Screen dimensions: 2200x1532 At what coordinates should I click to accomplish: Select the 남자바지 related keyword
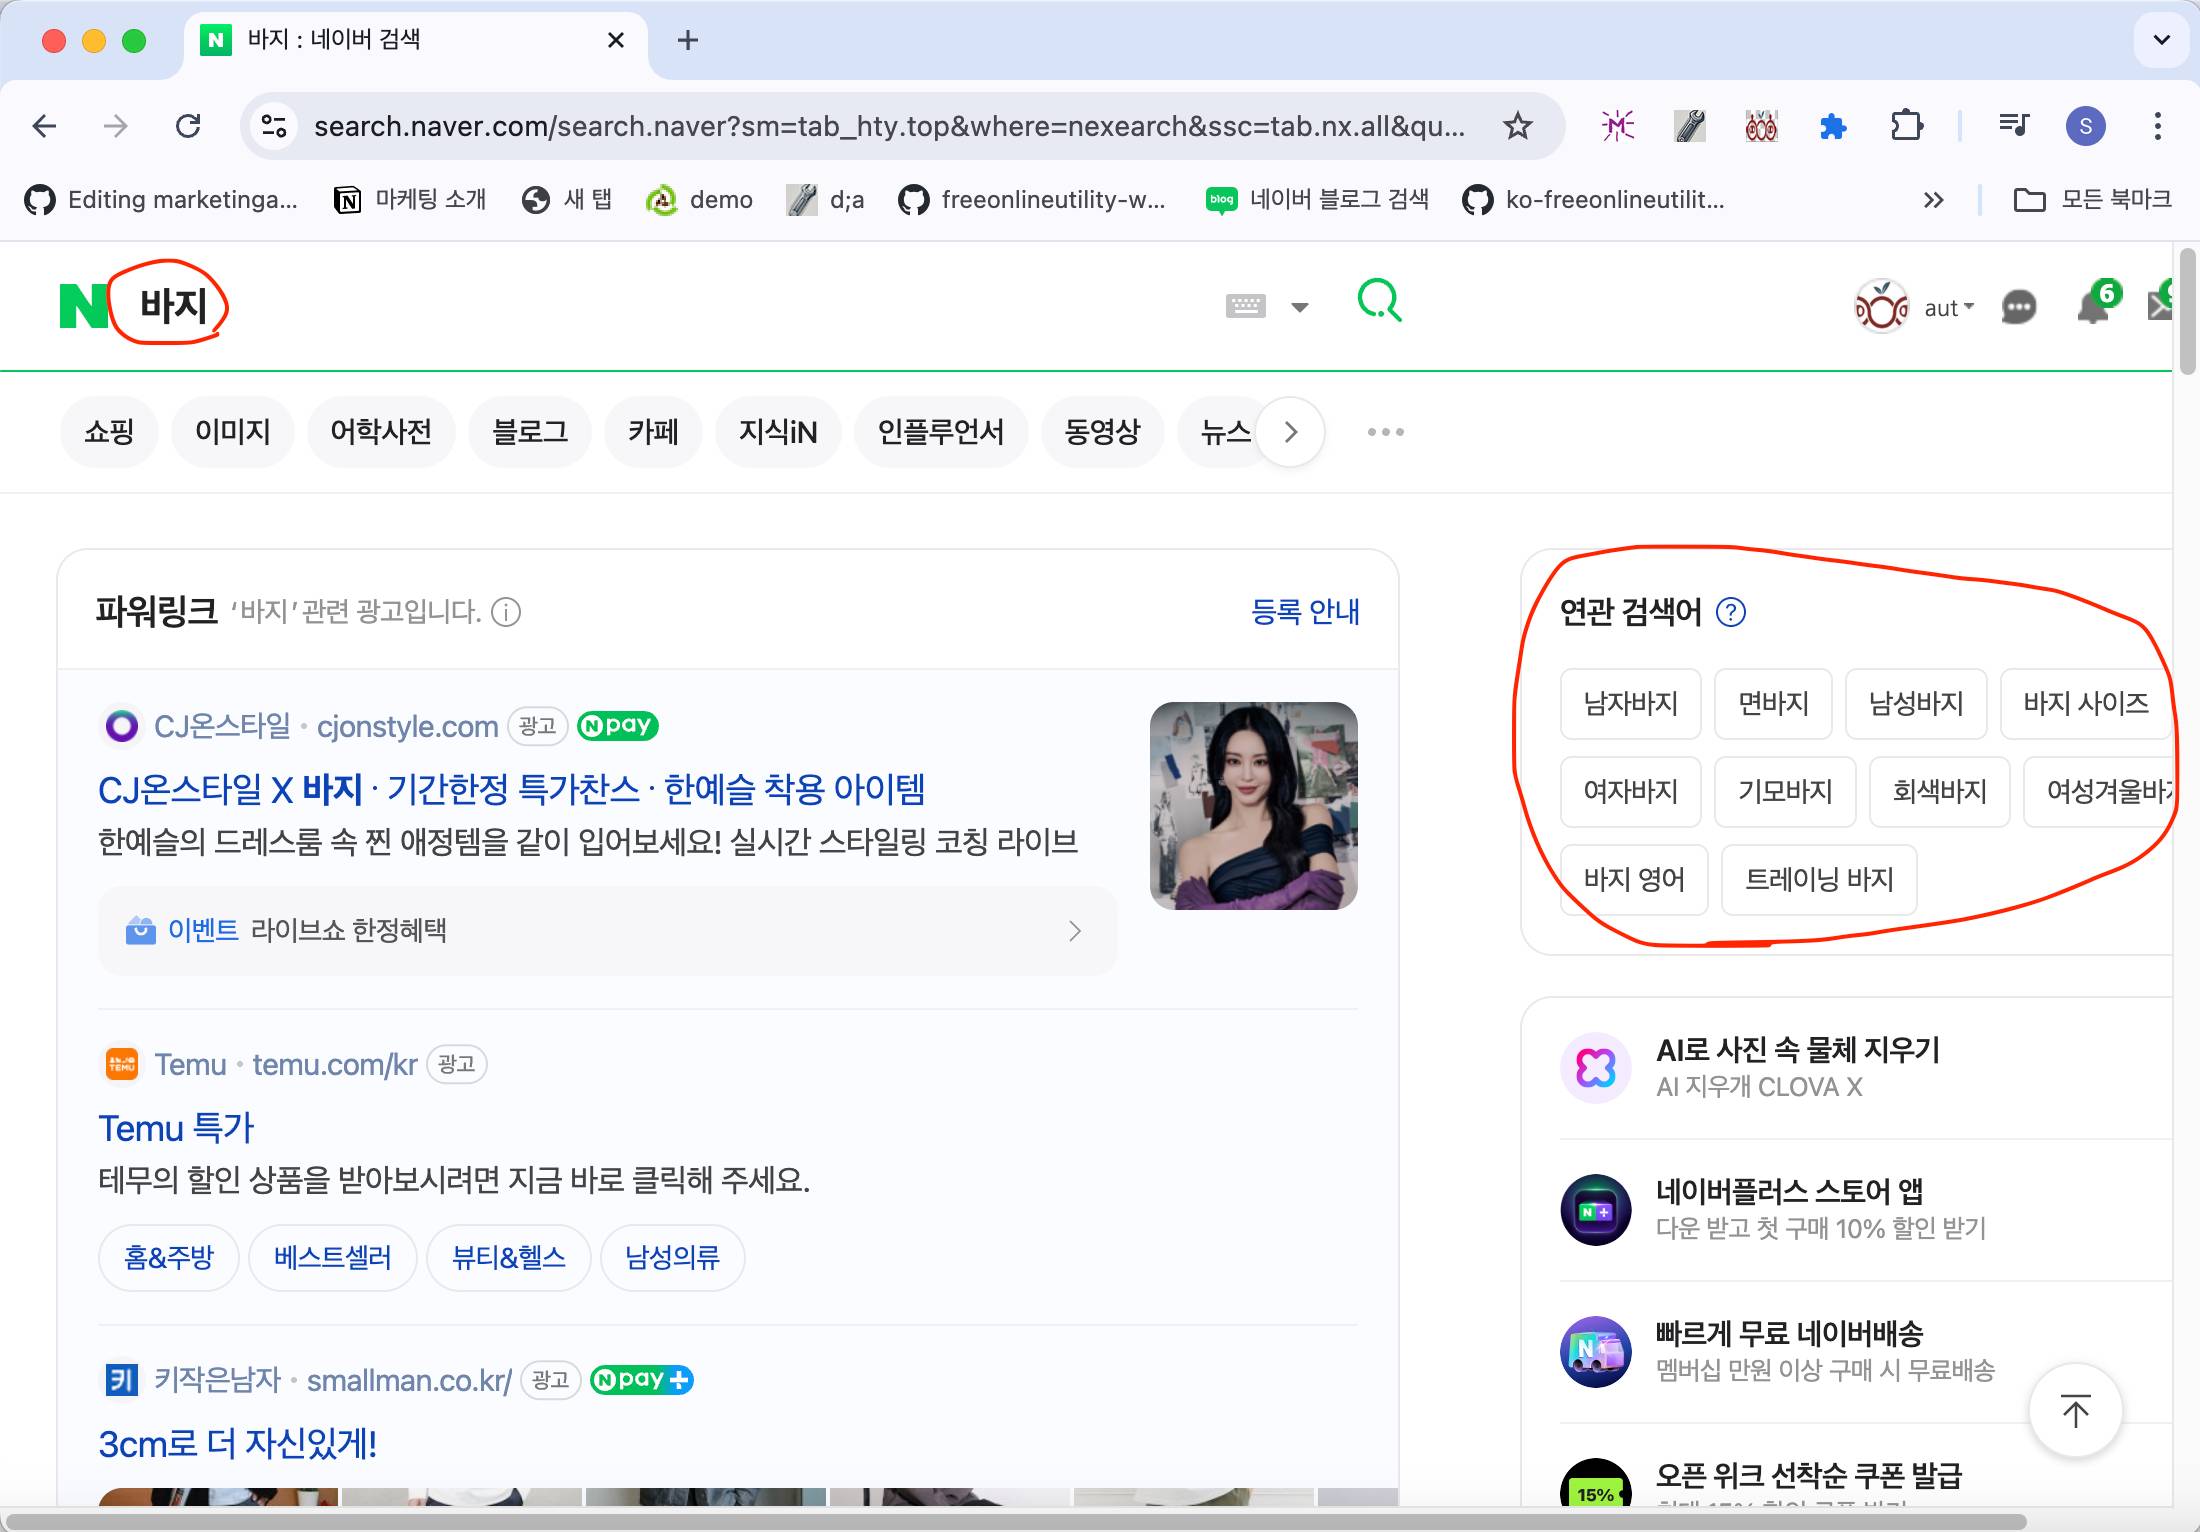(1630, 704)
